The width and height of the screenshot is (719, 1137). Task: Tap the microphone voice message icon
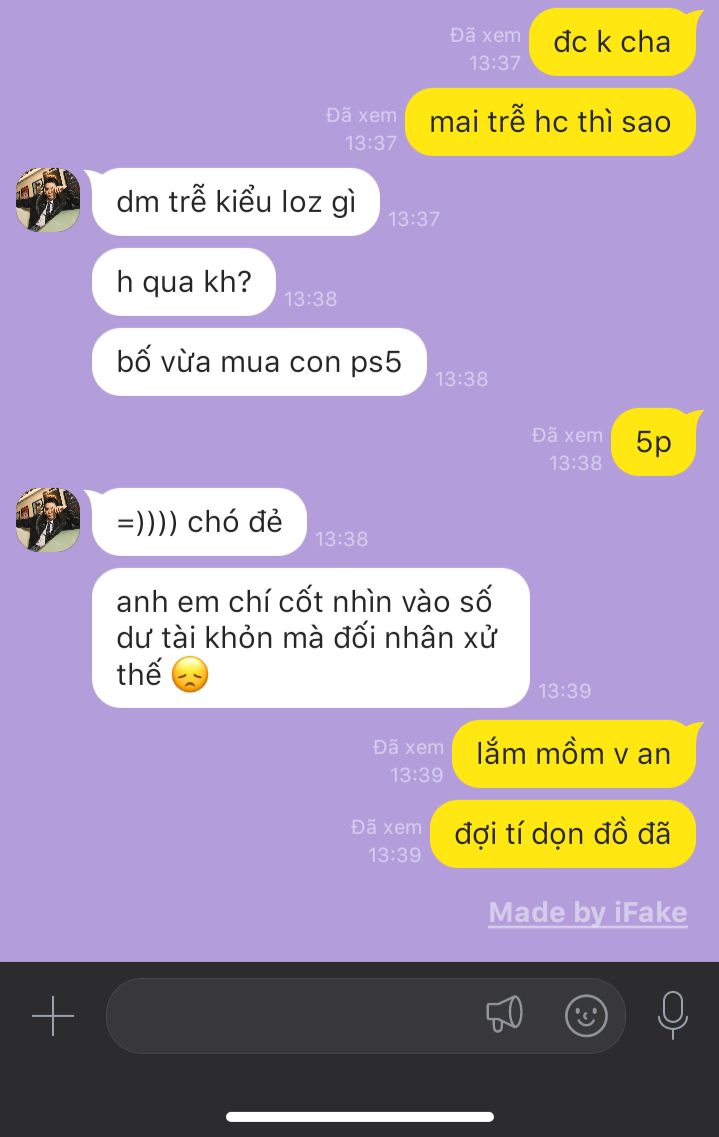pyautogui.click(x=673, y=1014)
